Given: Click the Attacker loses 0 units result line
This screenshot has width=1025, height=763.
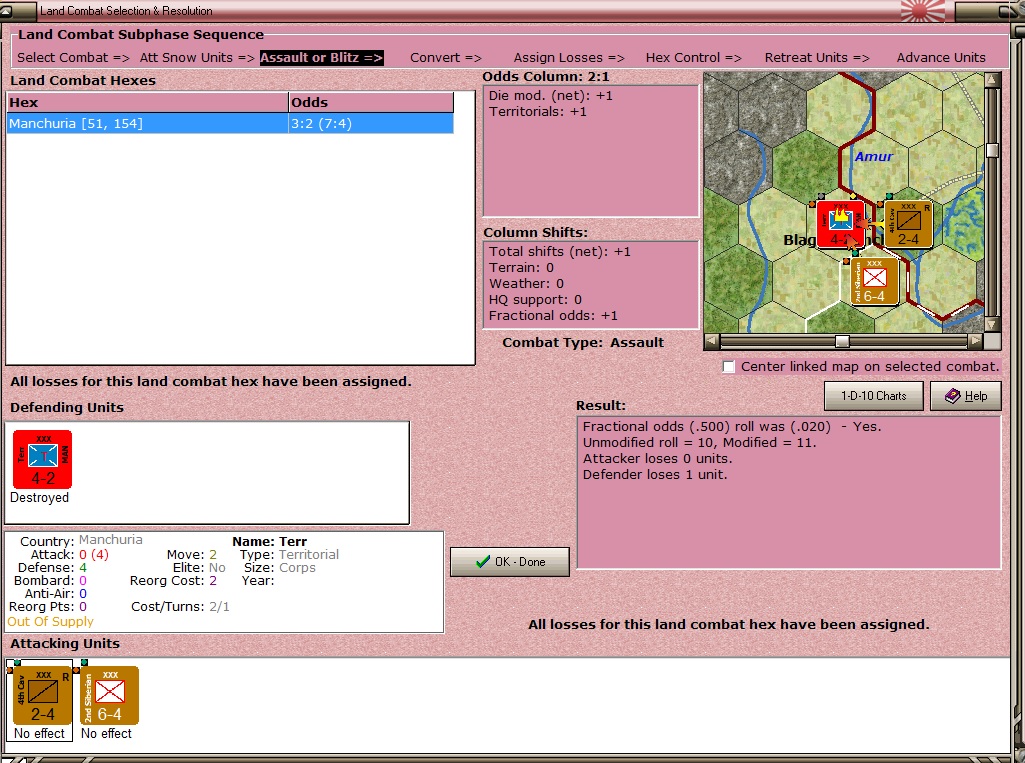Looking at the screenshot, I should tap(658, 458).
